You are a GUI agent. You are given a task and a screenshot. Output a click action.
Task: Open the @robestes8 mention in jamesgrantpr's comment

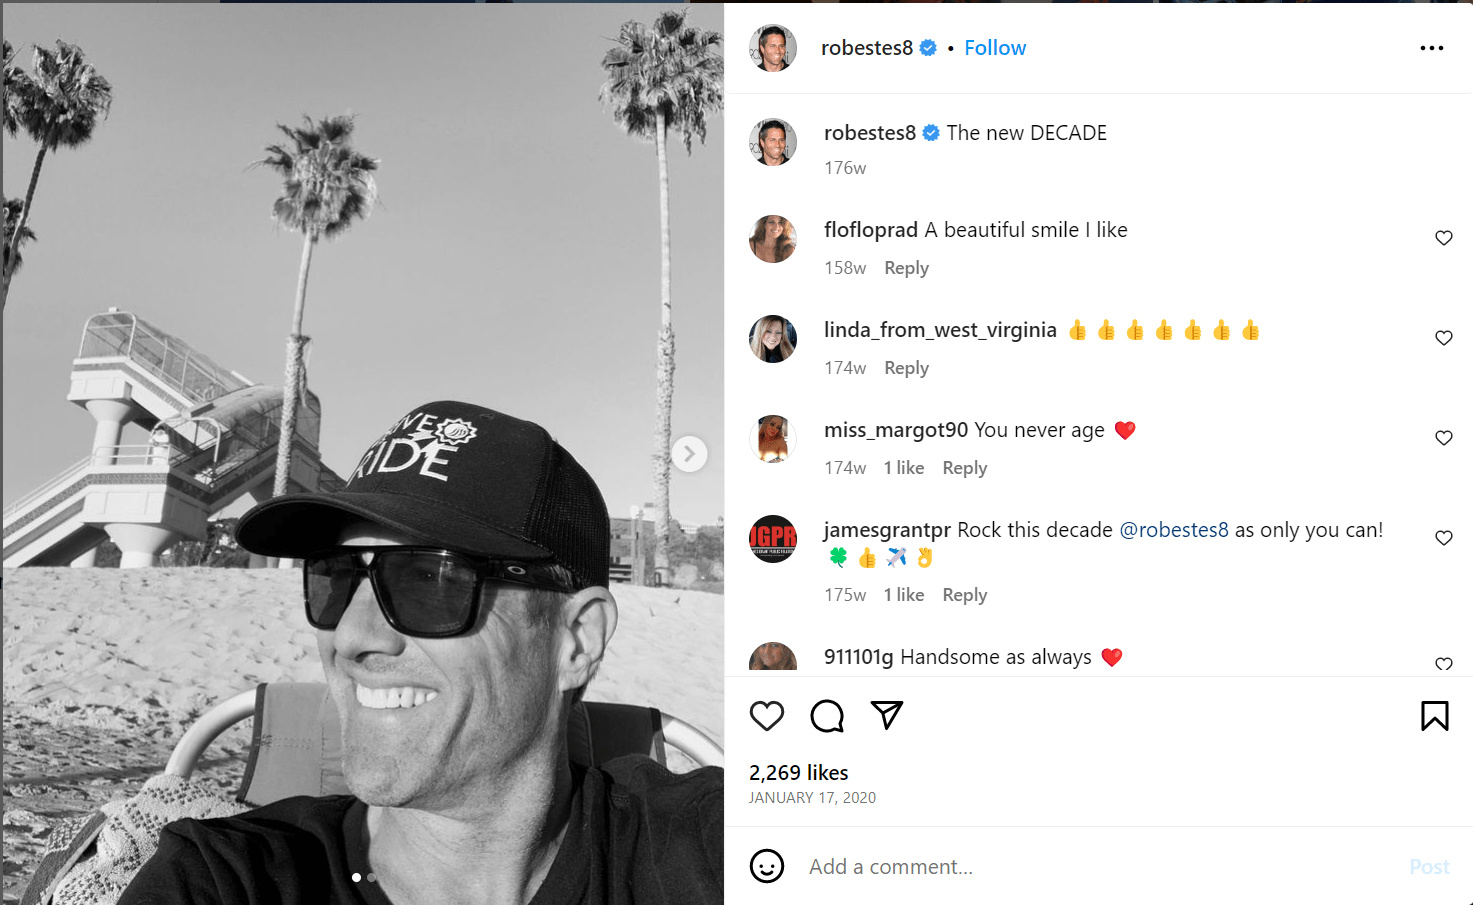coord(1173,529)
